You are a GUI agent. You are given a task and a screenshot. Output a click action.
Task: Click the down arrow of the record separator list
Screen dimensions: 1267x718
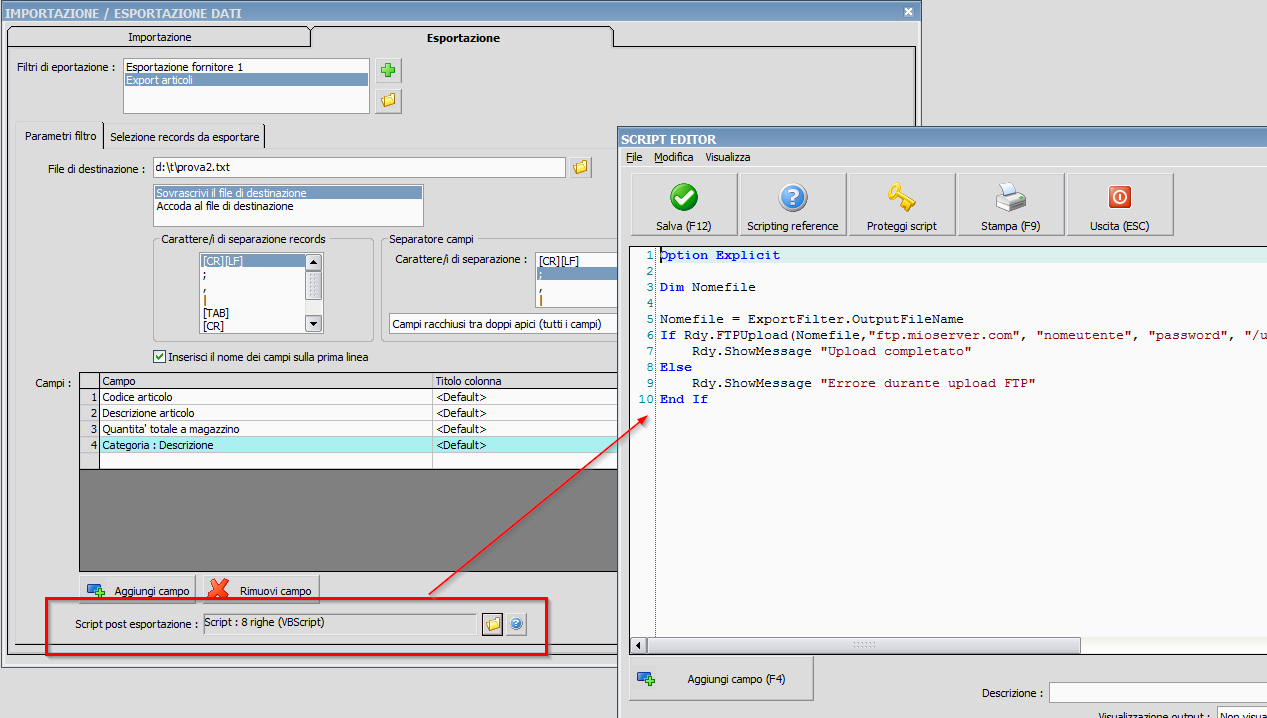click(x=313, y=323)
